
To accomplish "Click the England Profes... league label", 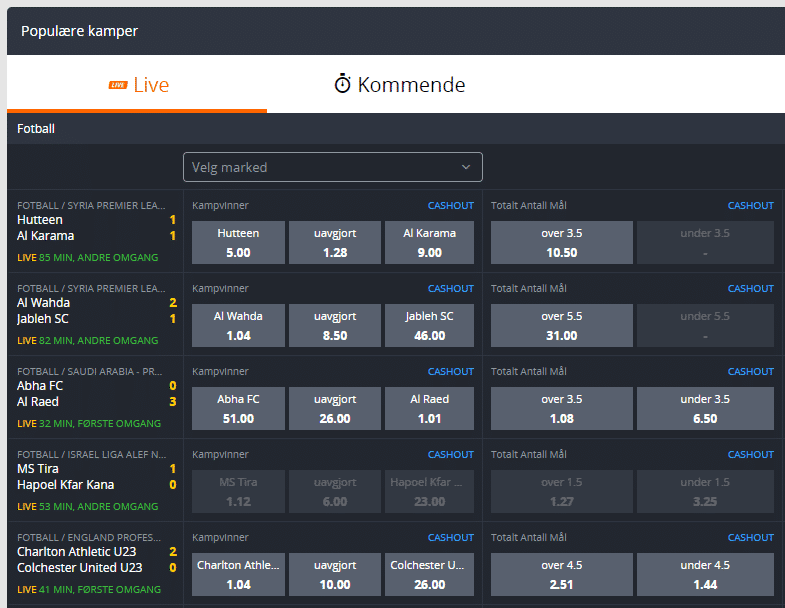I will point(89,538).
